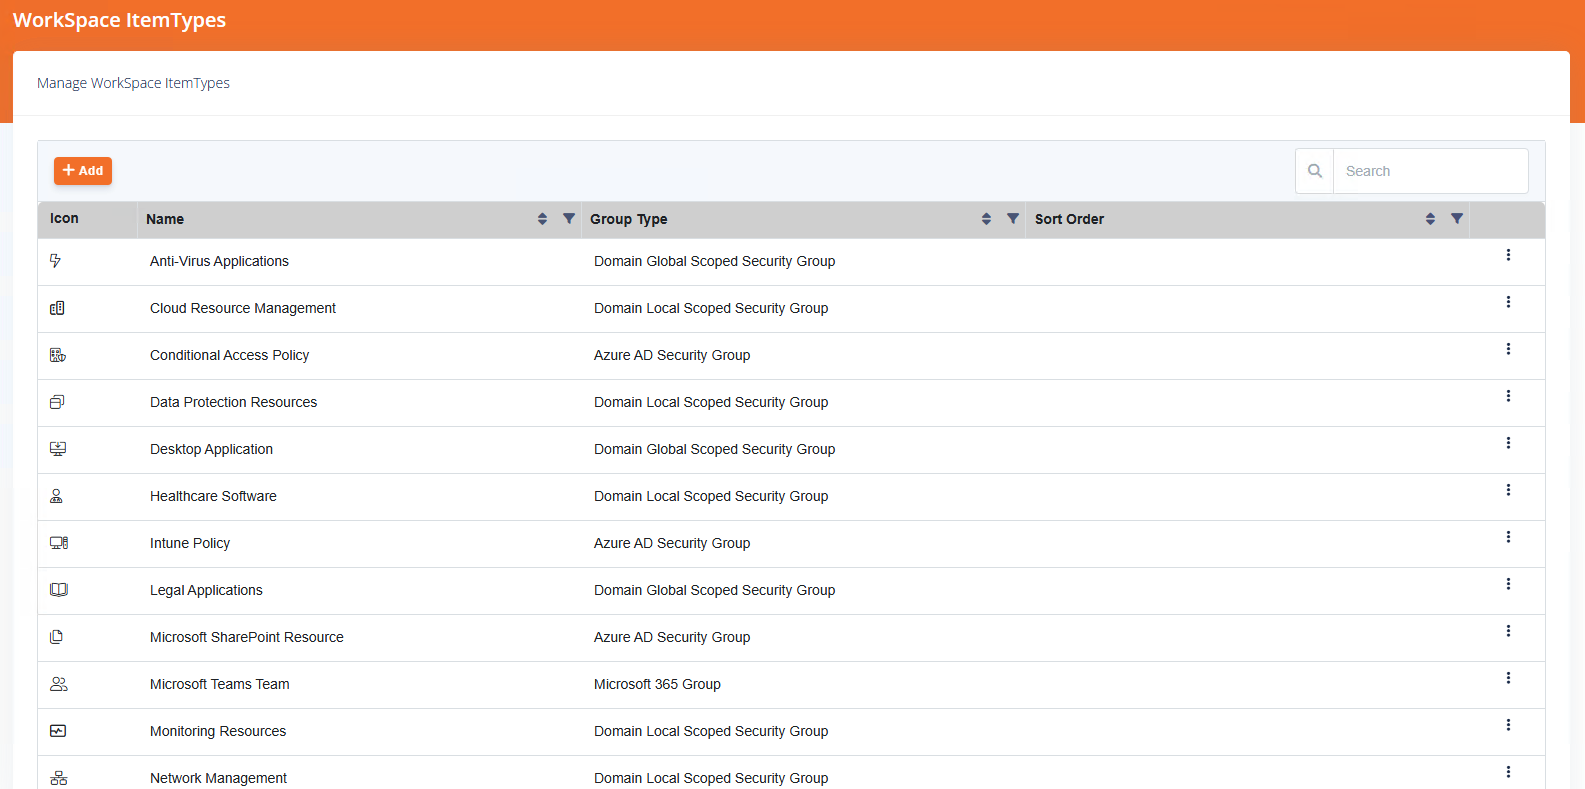Screen dimensions: 1585x789
Task: Click the Desktop Application row icon
Action: [58, 449]
